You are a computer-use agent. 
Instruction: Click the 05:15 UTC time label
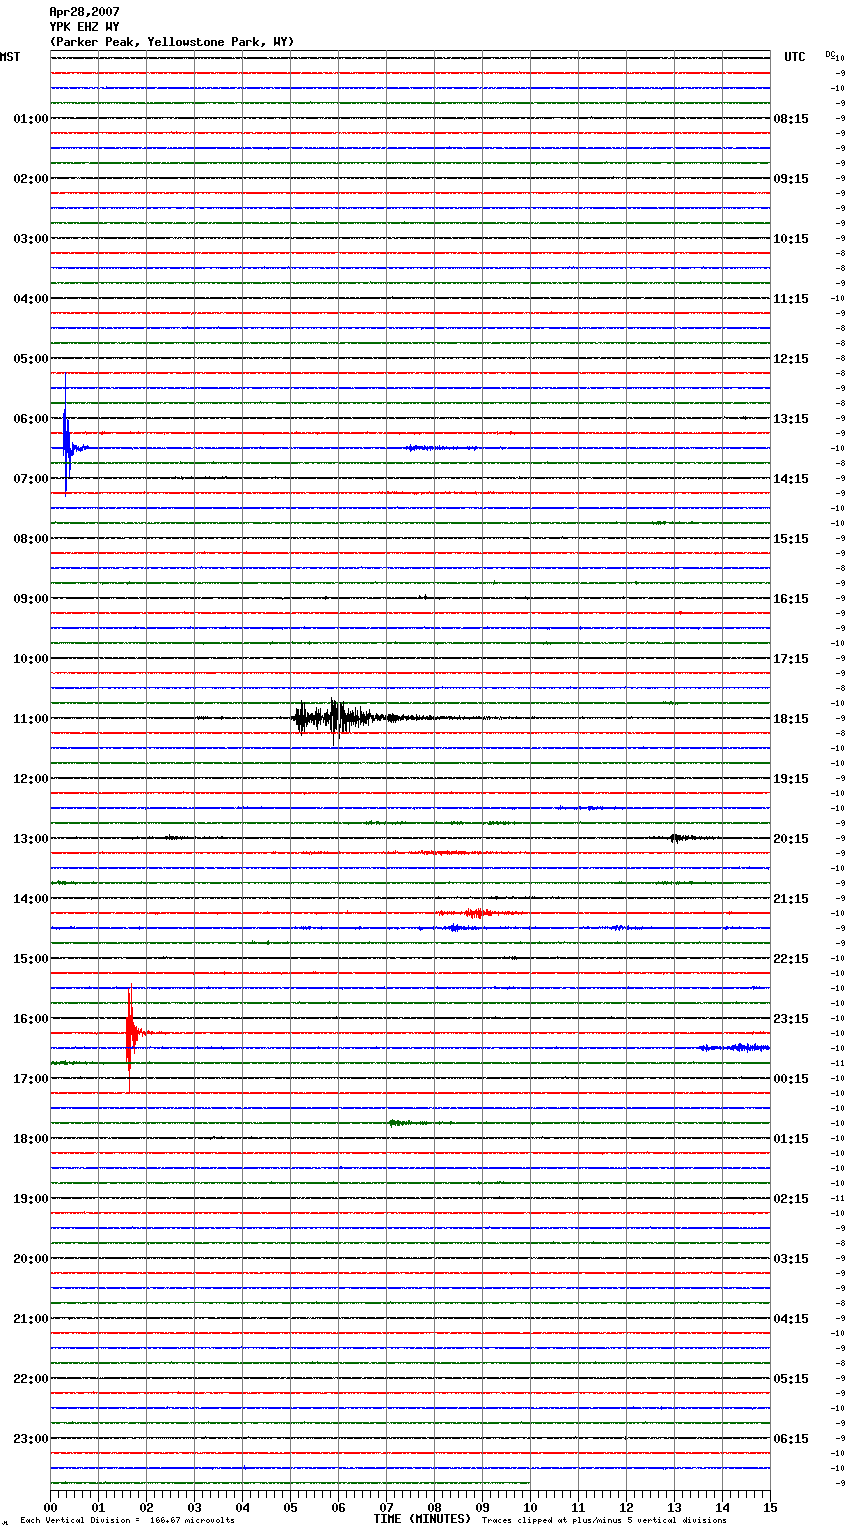[x=791, y=1379]
